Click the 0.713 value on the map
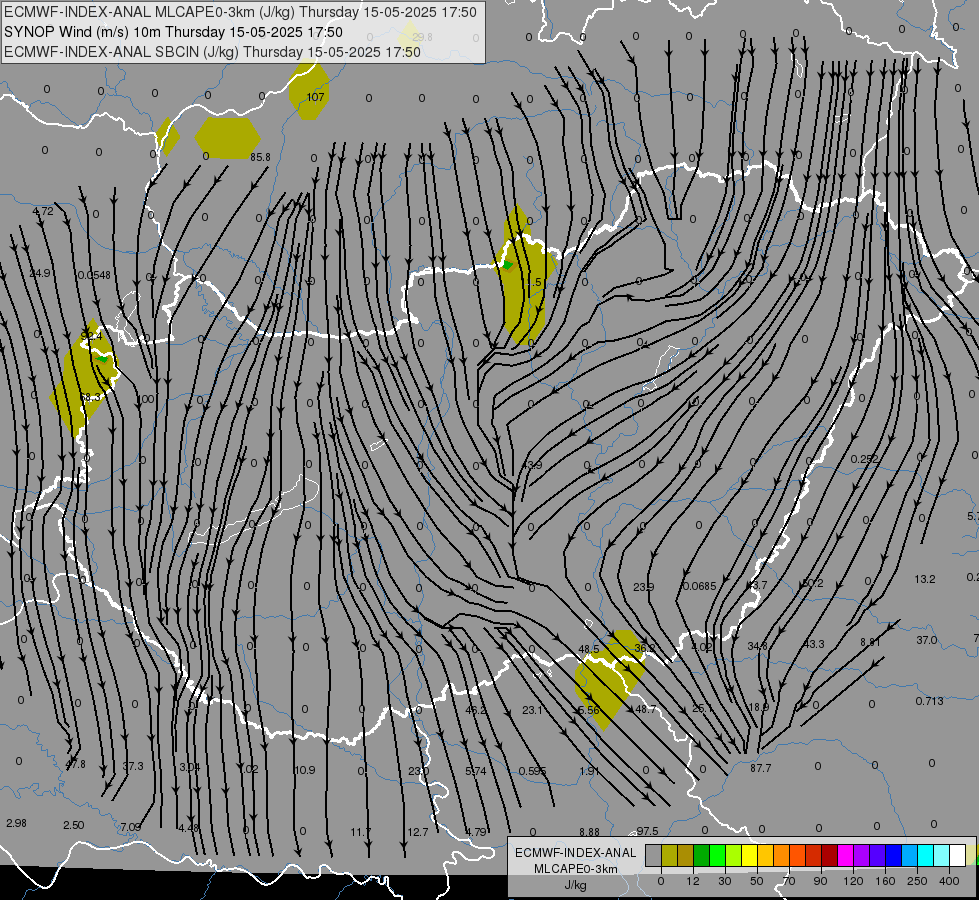The width and height of the screenshot is (979, 900). click(930, 701)
